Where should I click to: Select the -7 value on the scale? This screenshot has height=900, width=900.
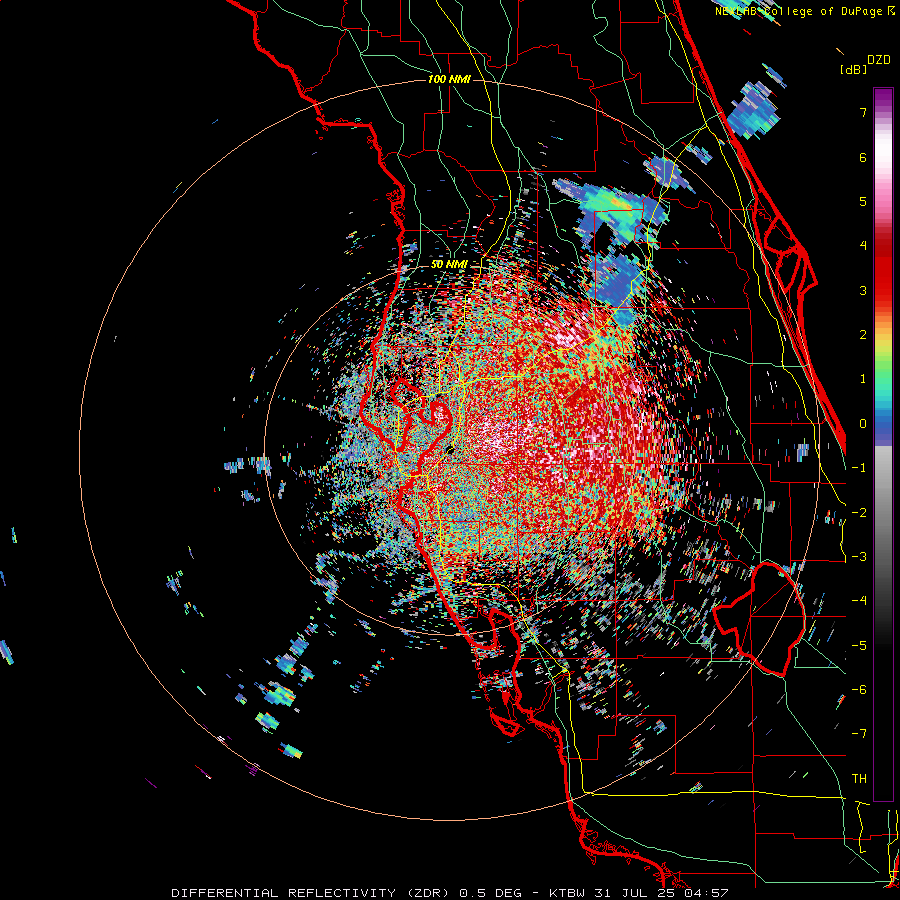[x=859, y=734]
